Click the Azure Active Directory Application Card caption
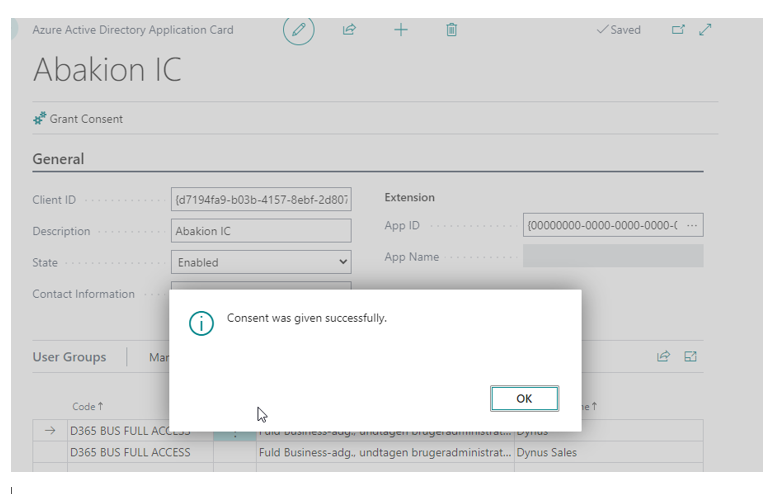The image size is (782, 494). coord(133,30)
